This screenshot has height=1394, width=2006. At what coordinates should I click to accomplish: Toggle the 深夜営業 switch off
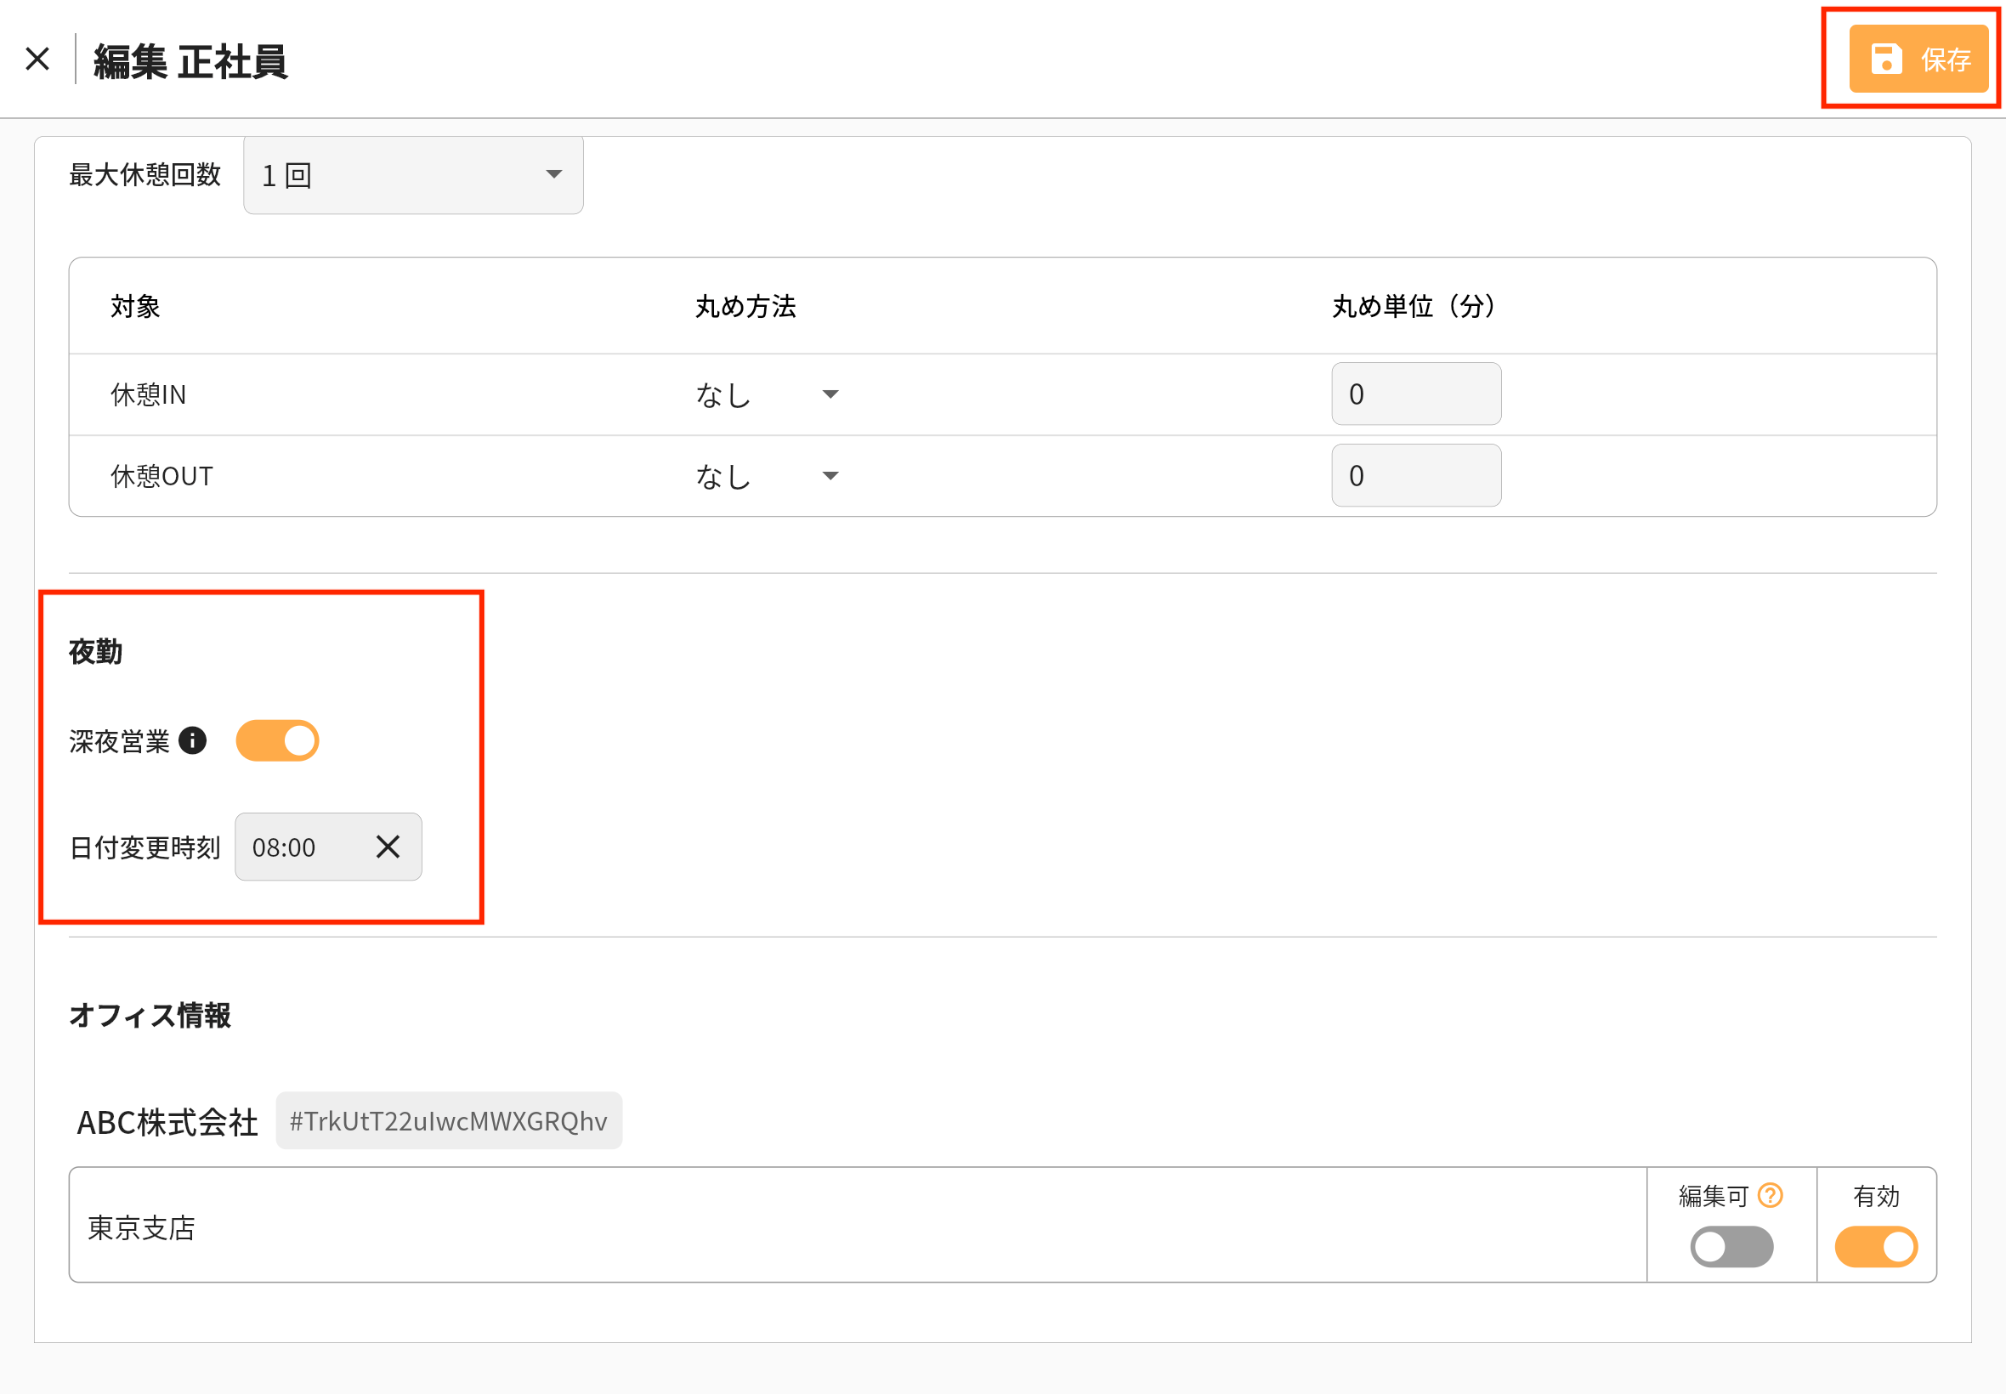(277, 741)
